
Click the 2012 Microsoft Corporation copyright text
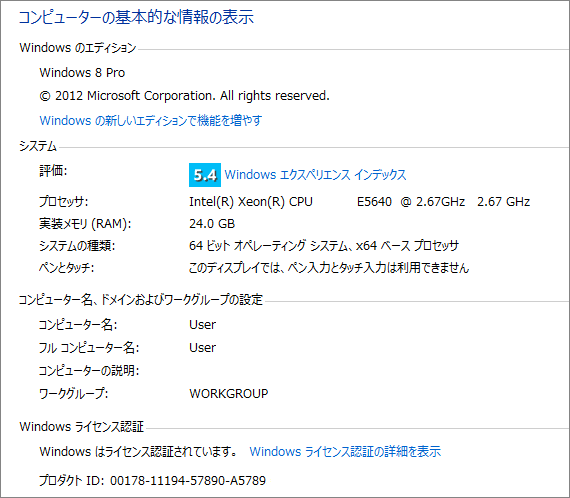[184, 96]
